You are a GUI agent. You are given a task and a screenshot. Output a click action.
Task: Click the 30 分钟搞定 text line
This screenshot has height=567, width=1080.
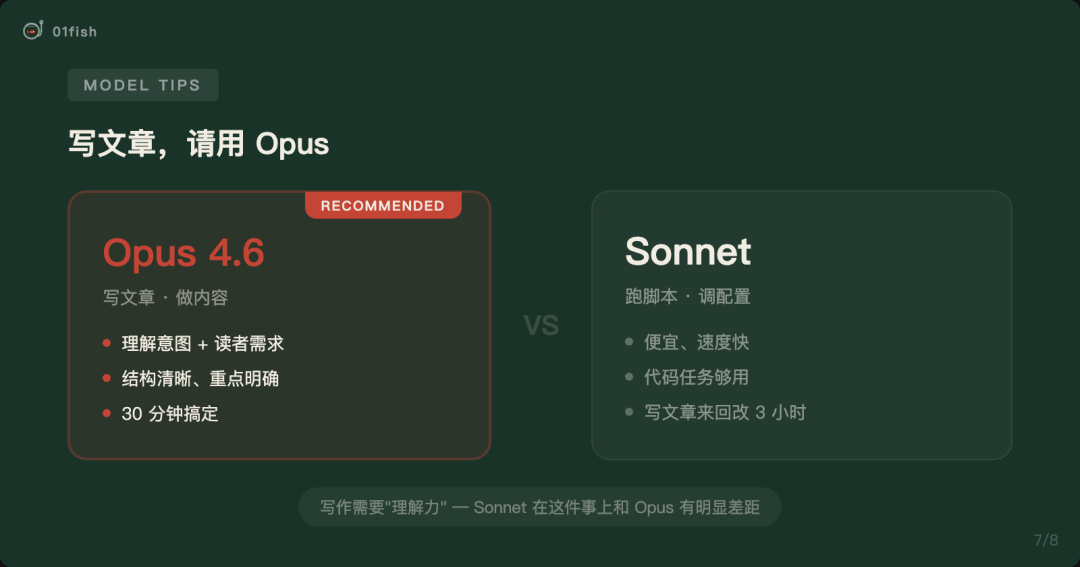click(170, 413)
